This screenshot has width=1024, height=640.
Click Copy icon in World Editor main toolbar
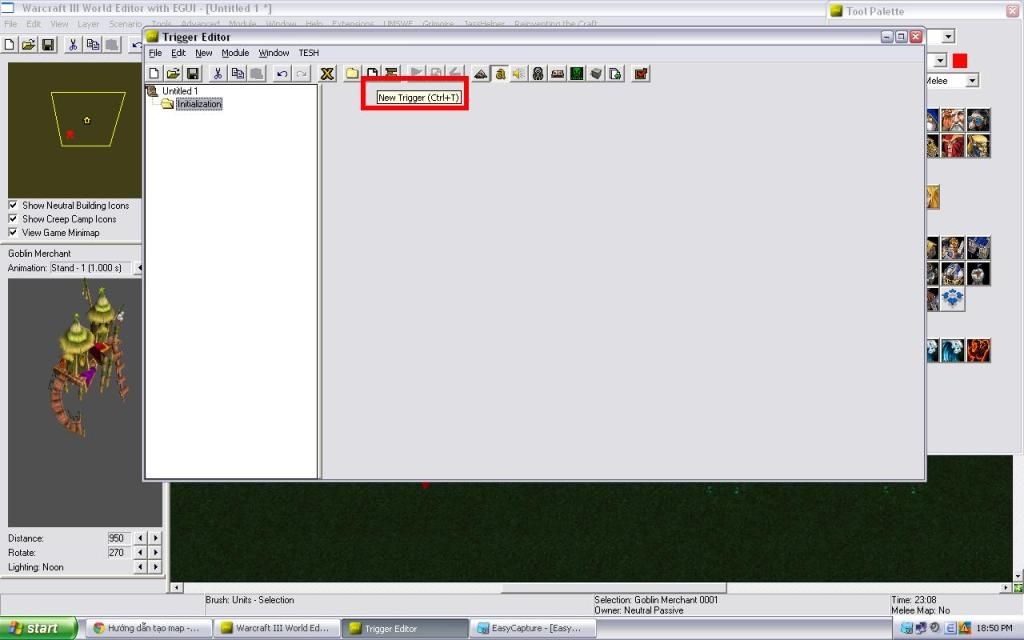(x=93, y=44)
